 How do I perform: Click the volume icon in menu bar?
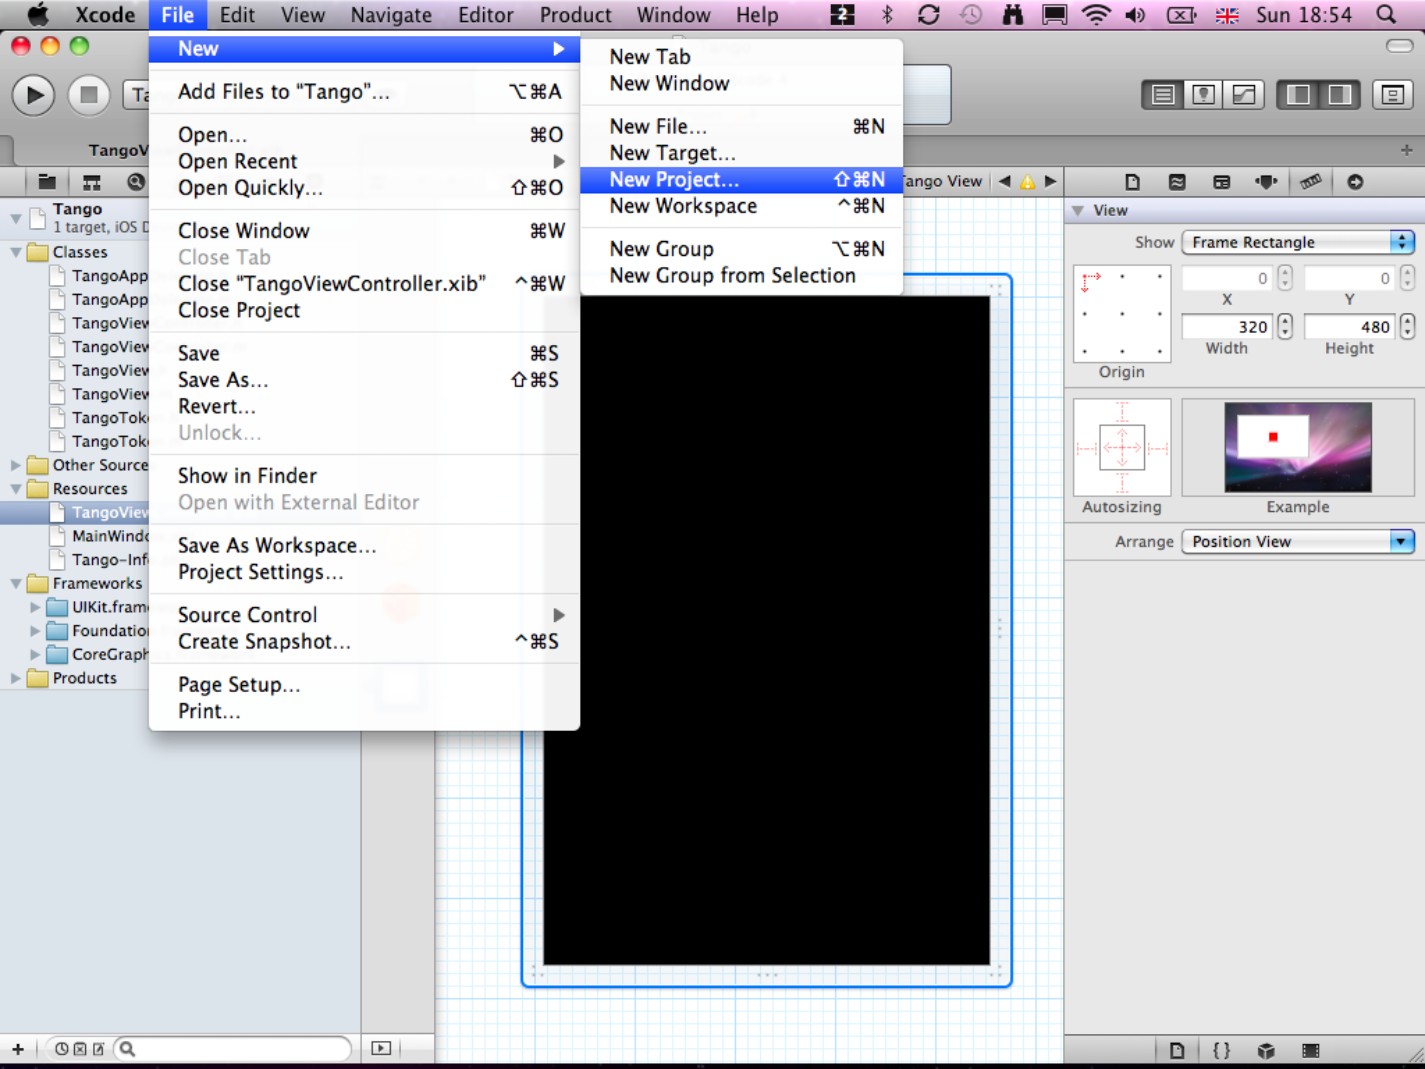click(1136, 14)
